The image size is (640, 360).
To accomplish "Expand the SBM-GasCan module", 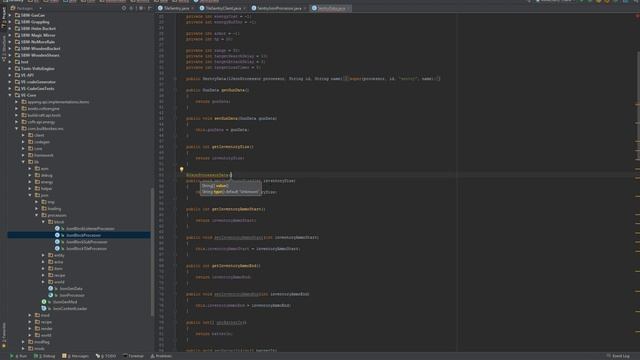I will point(10,15).
